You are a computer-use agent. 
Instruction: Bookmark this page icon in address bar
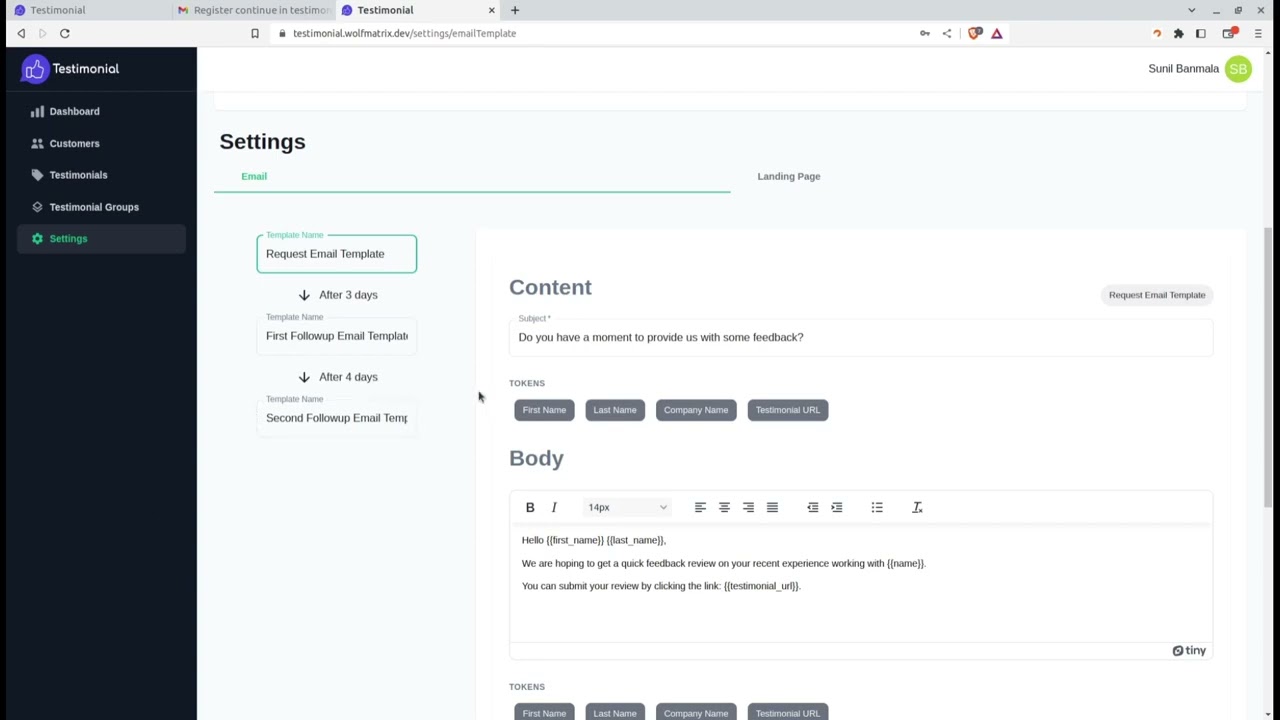(255, 33)
